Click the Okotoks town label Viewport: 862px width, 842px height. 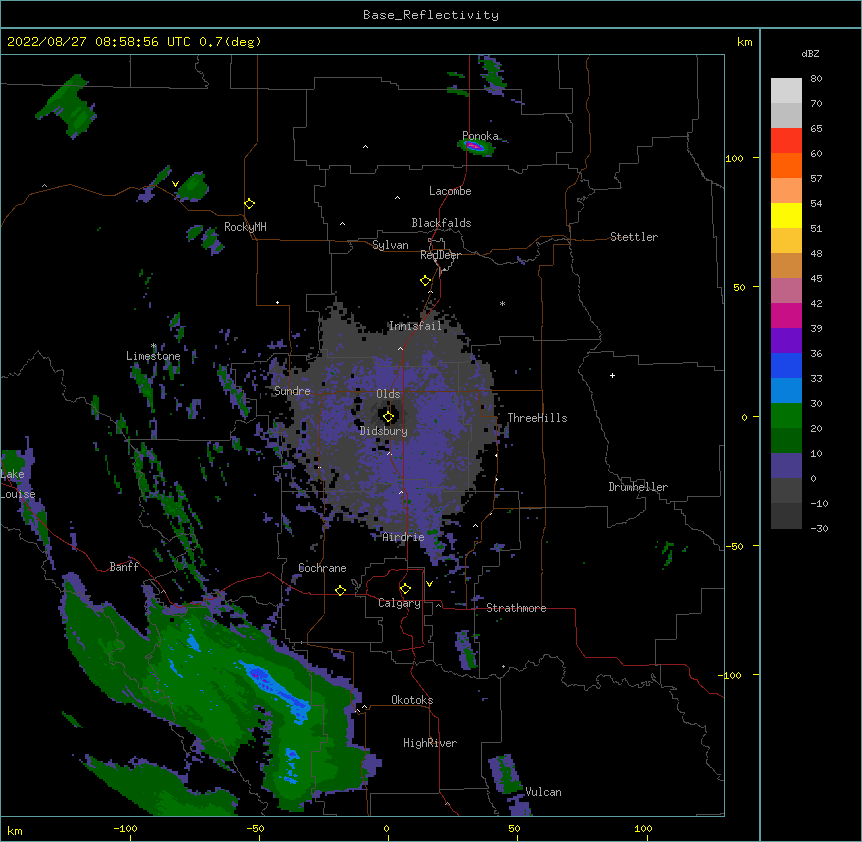pyautogui.click(x=412, y=700)
